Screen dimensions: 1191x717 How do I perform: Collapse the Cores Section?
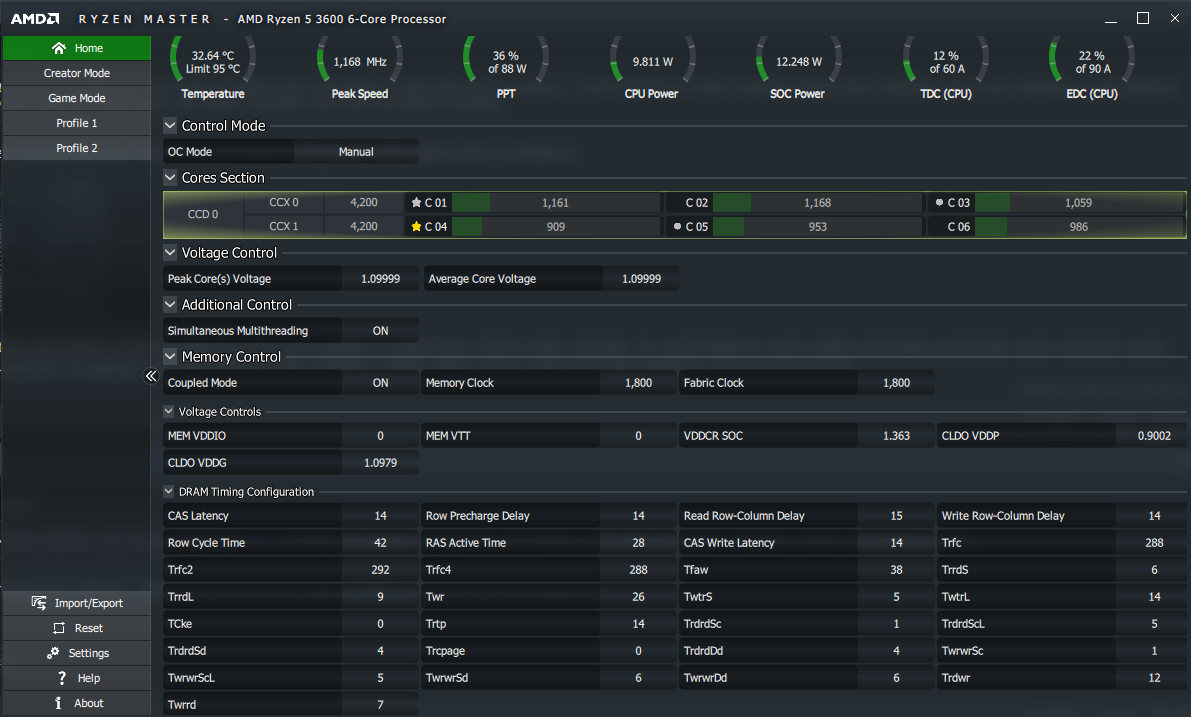pyautogui.click(x=170, y=177)
